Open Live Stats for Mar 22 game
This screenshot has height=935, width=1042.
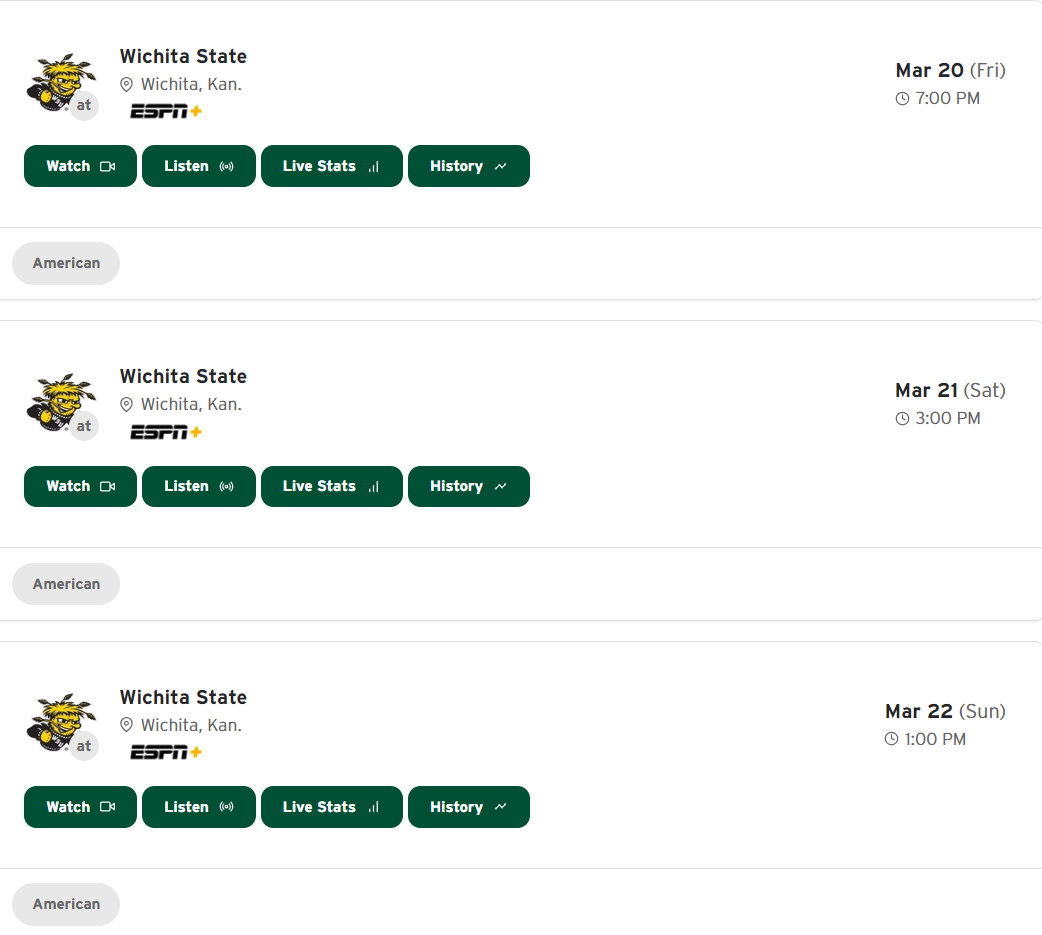[x=331, y=807]
